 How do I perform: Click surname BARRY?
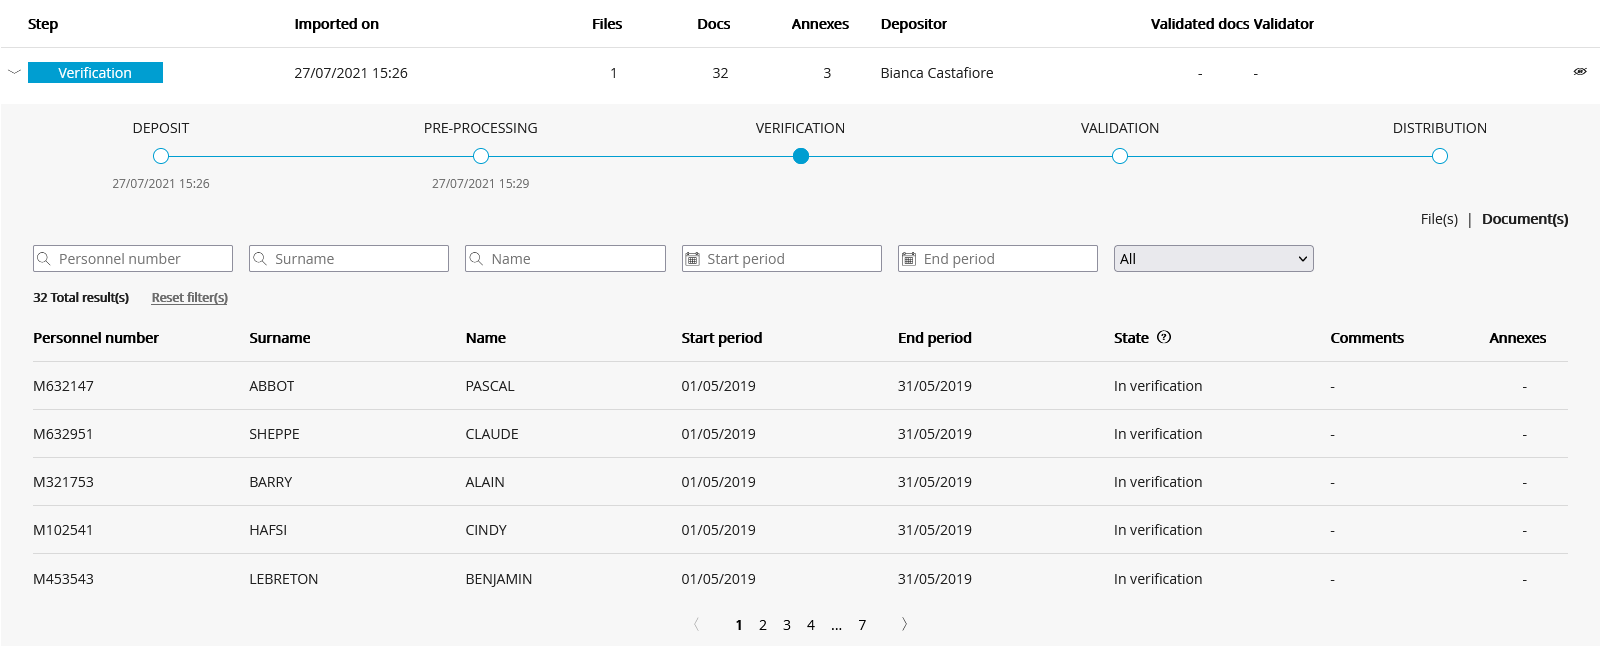click(x=271, y=482)
